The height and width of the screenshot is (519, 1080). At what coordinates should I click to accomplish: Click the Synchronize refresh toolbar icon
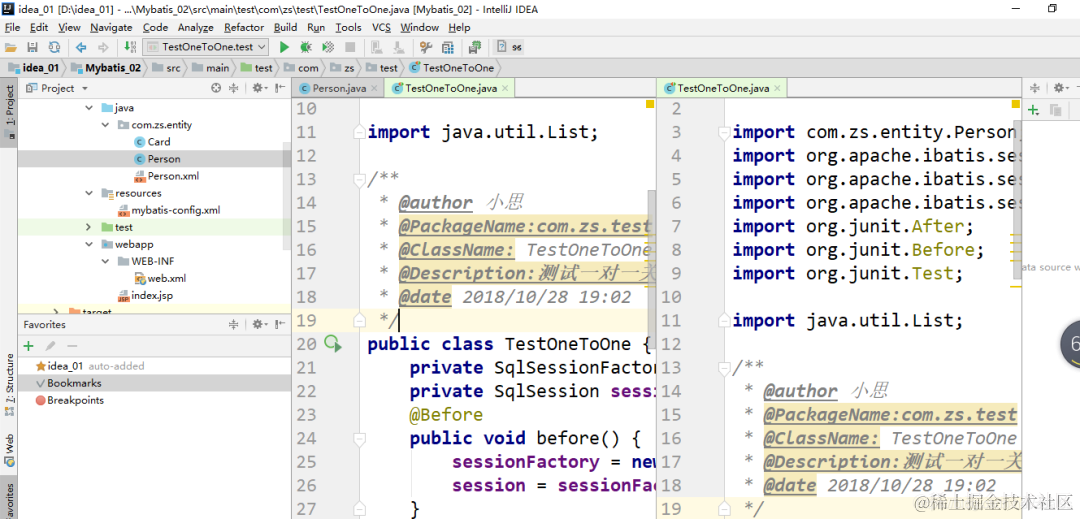coord(54,47)
